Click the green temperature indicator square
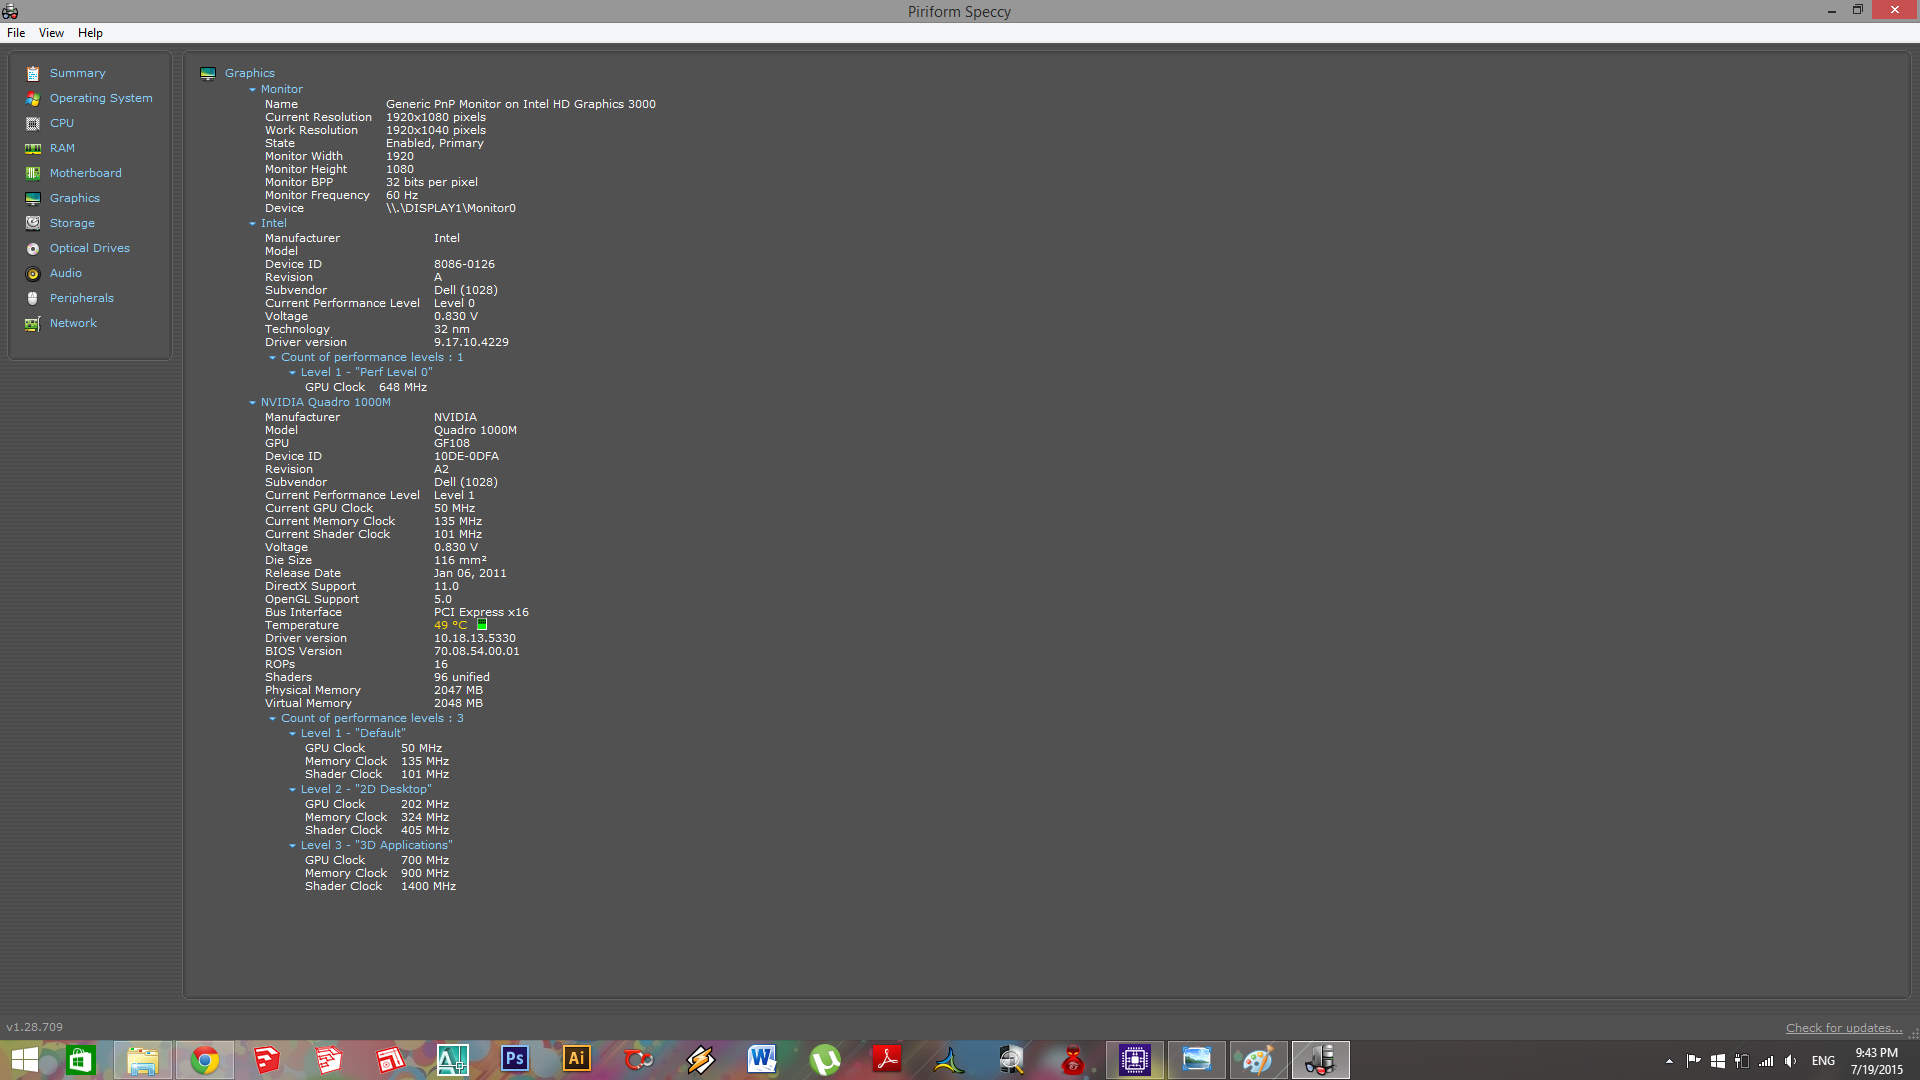The width and height of the screenshot is (1920, 1080). pos(482,625)
